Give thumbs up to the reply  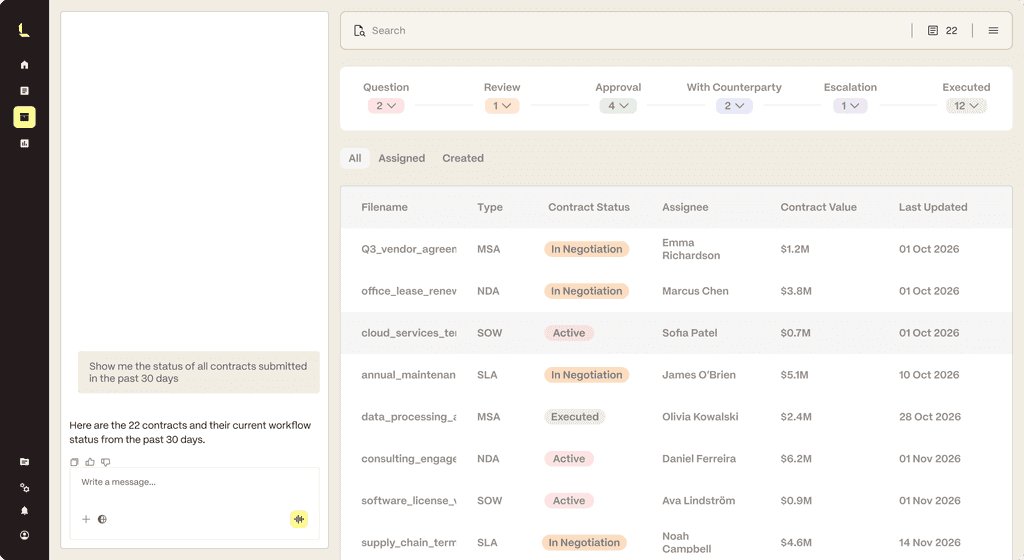coord(89,462)
